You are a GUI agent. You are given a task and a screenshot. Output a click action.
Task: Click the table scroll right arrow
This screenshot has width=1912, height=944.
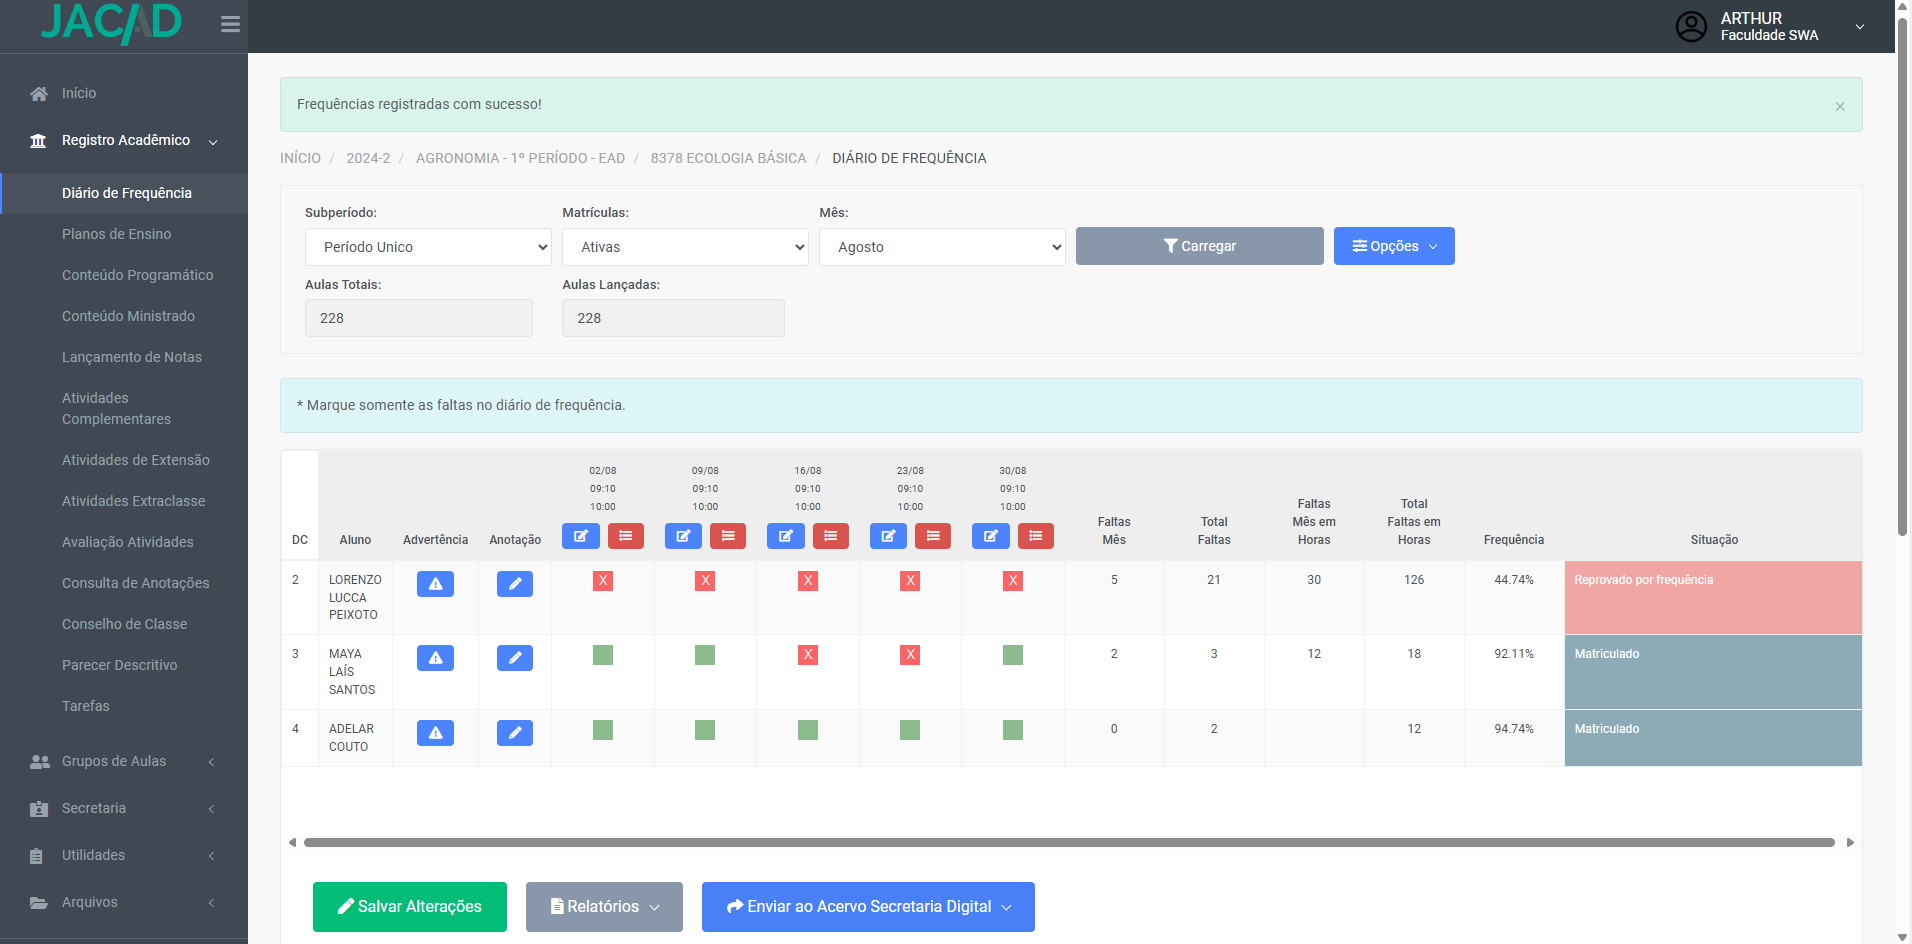[1850, 843]
